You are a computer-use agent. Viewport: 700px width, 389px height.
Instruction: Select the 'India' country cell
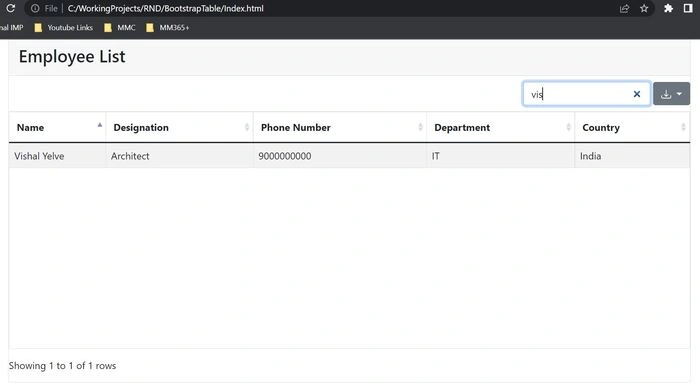[632, 156]
